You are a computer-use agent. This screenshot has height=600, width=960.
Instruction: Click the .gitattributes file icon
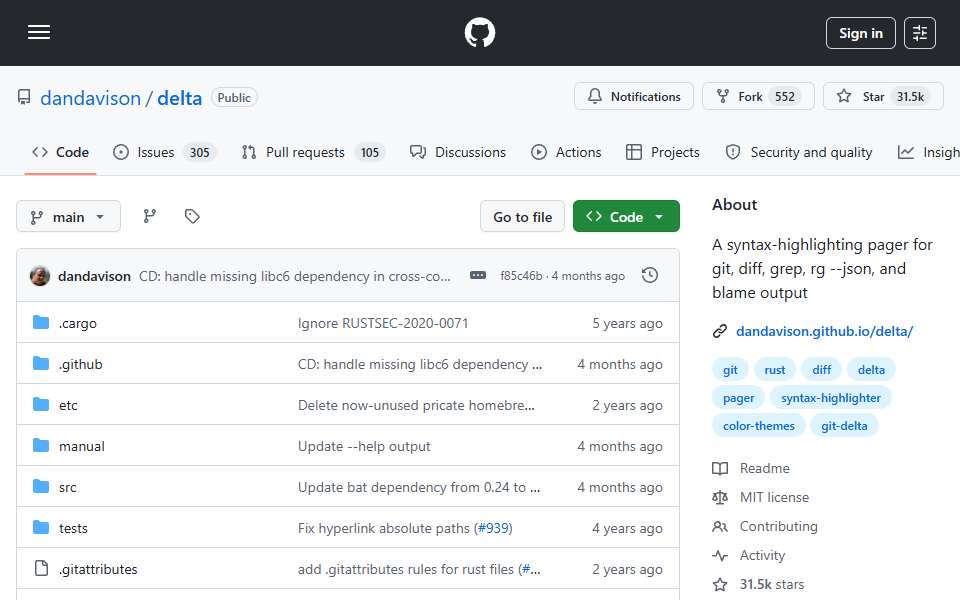(41, 569)
